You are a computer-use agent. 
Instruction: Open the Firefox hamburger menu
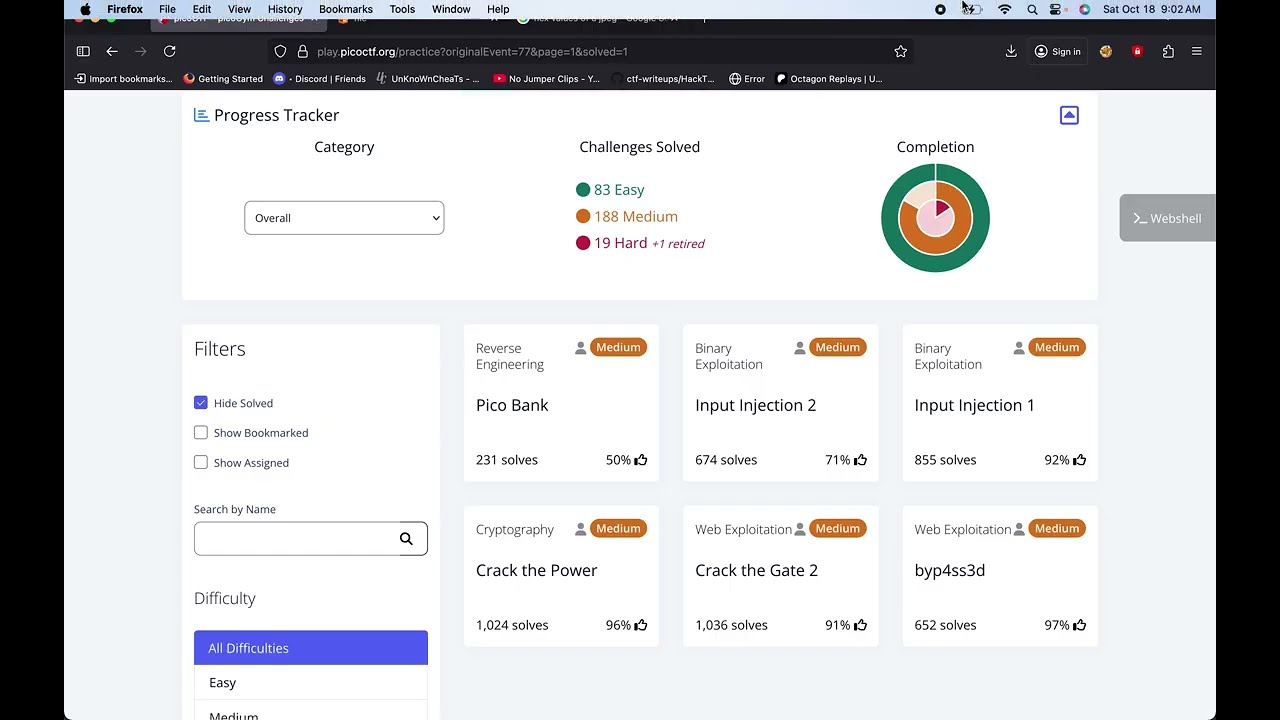tap(1197, 51)
